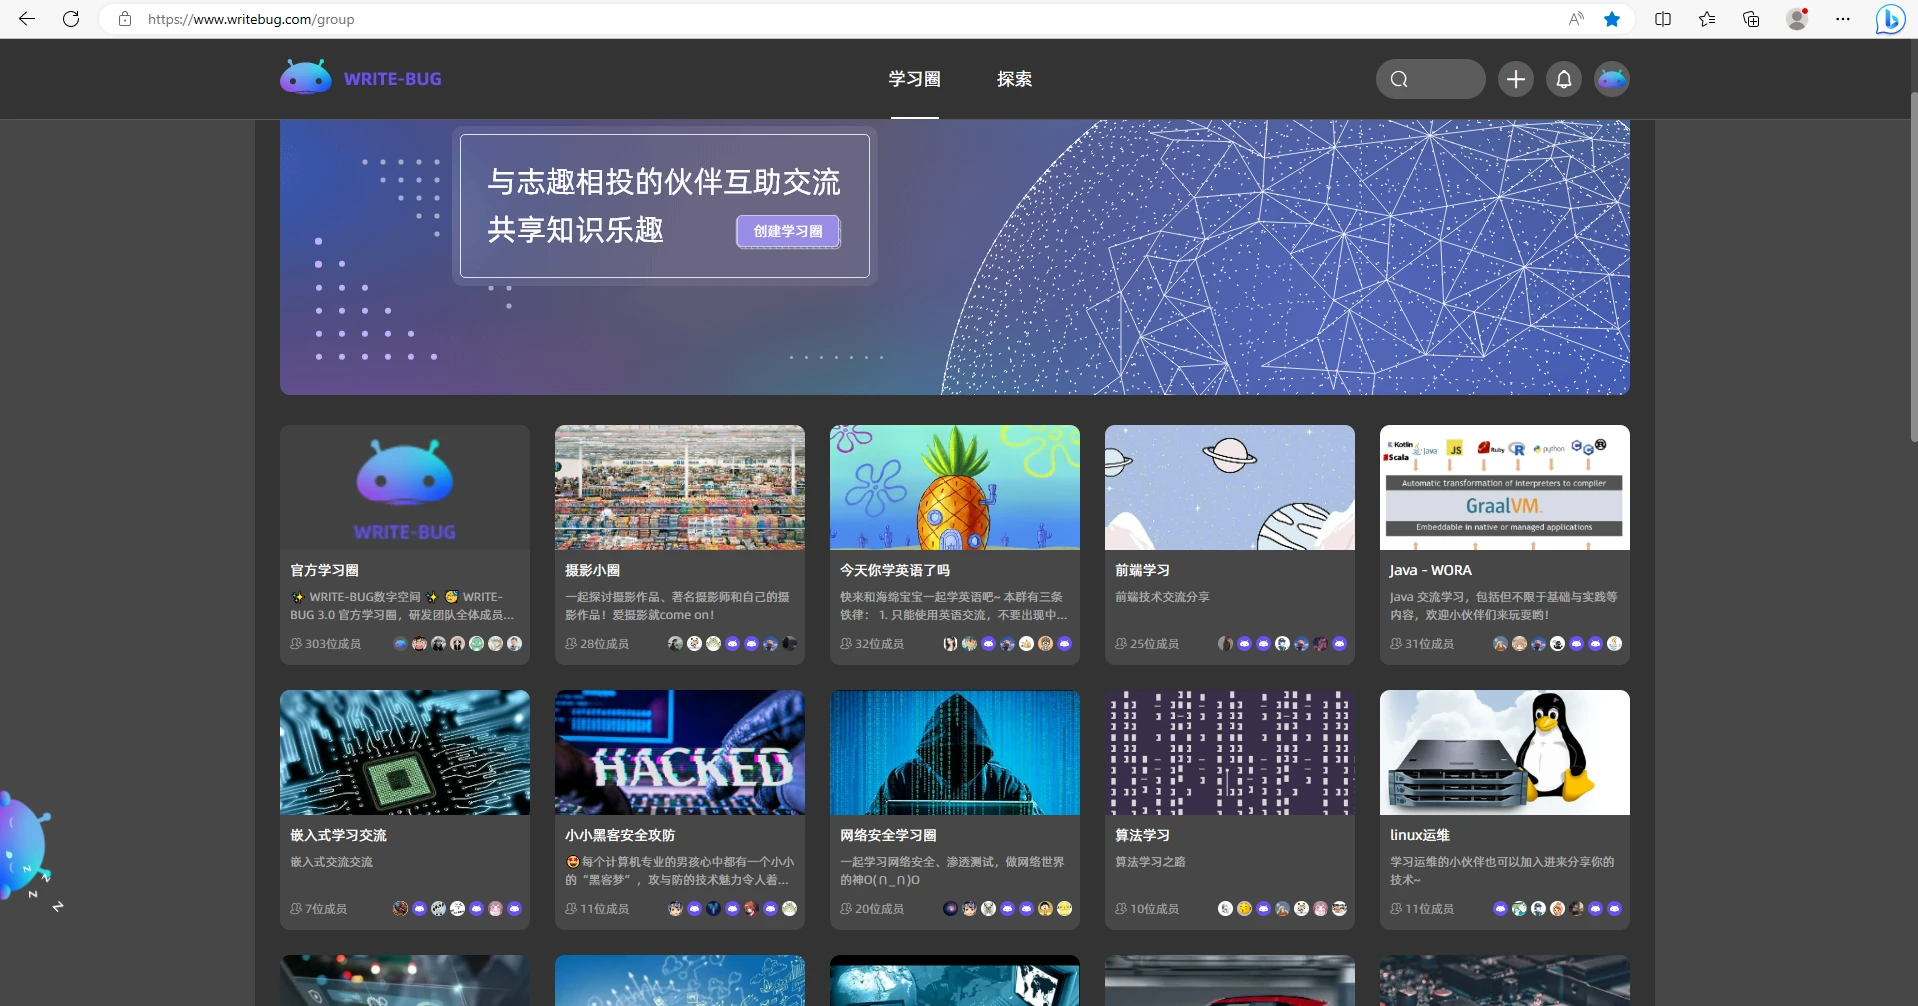Click the 前端技术交流分享 description
The width and height of the screenshot is (1918, 1006).
tap(1162, 597)
